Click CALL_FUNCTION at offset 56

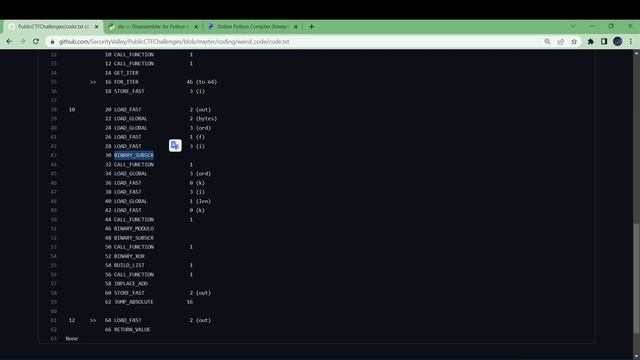pos(134,275)
